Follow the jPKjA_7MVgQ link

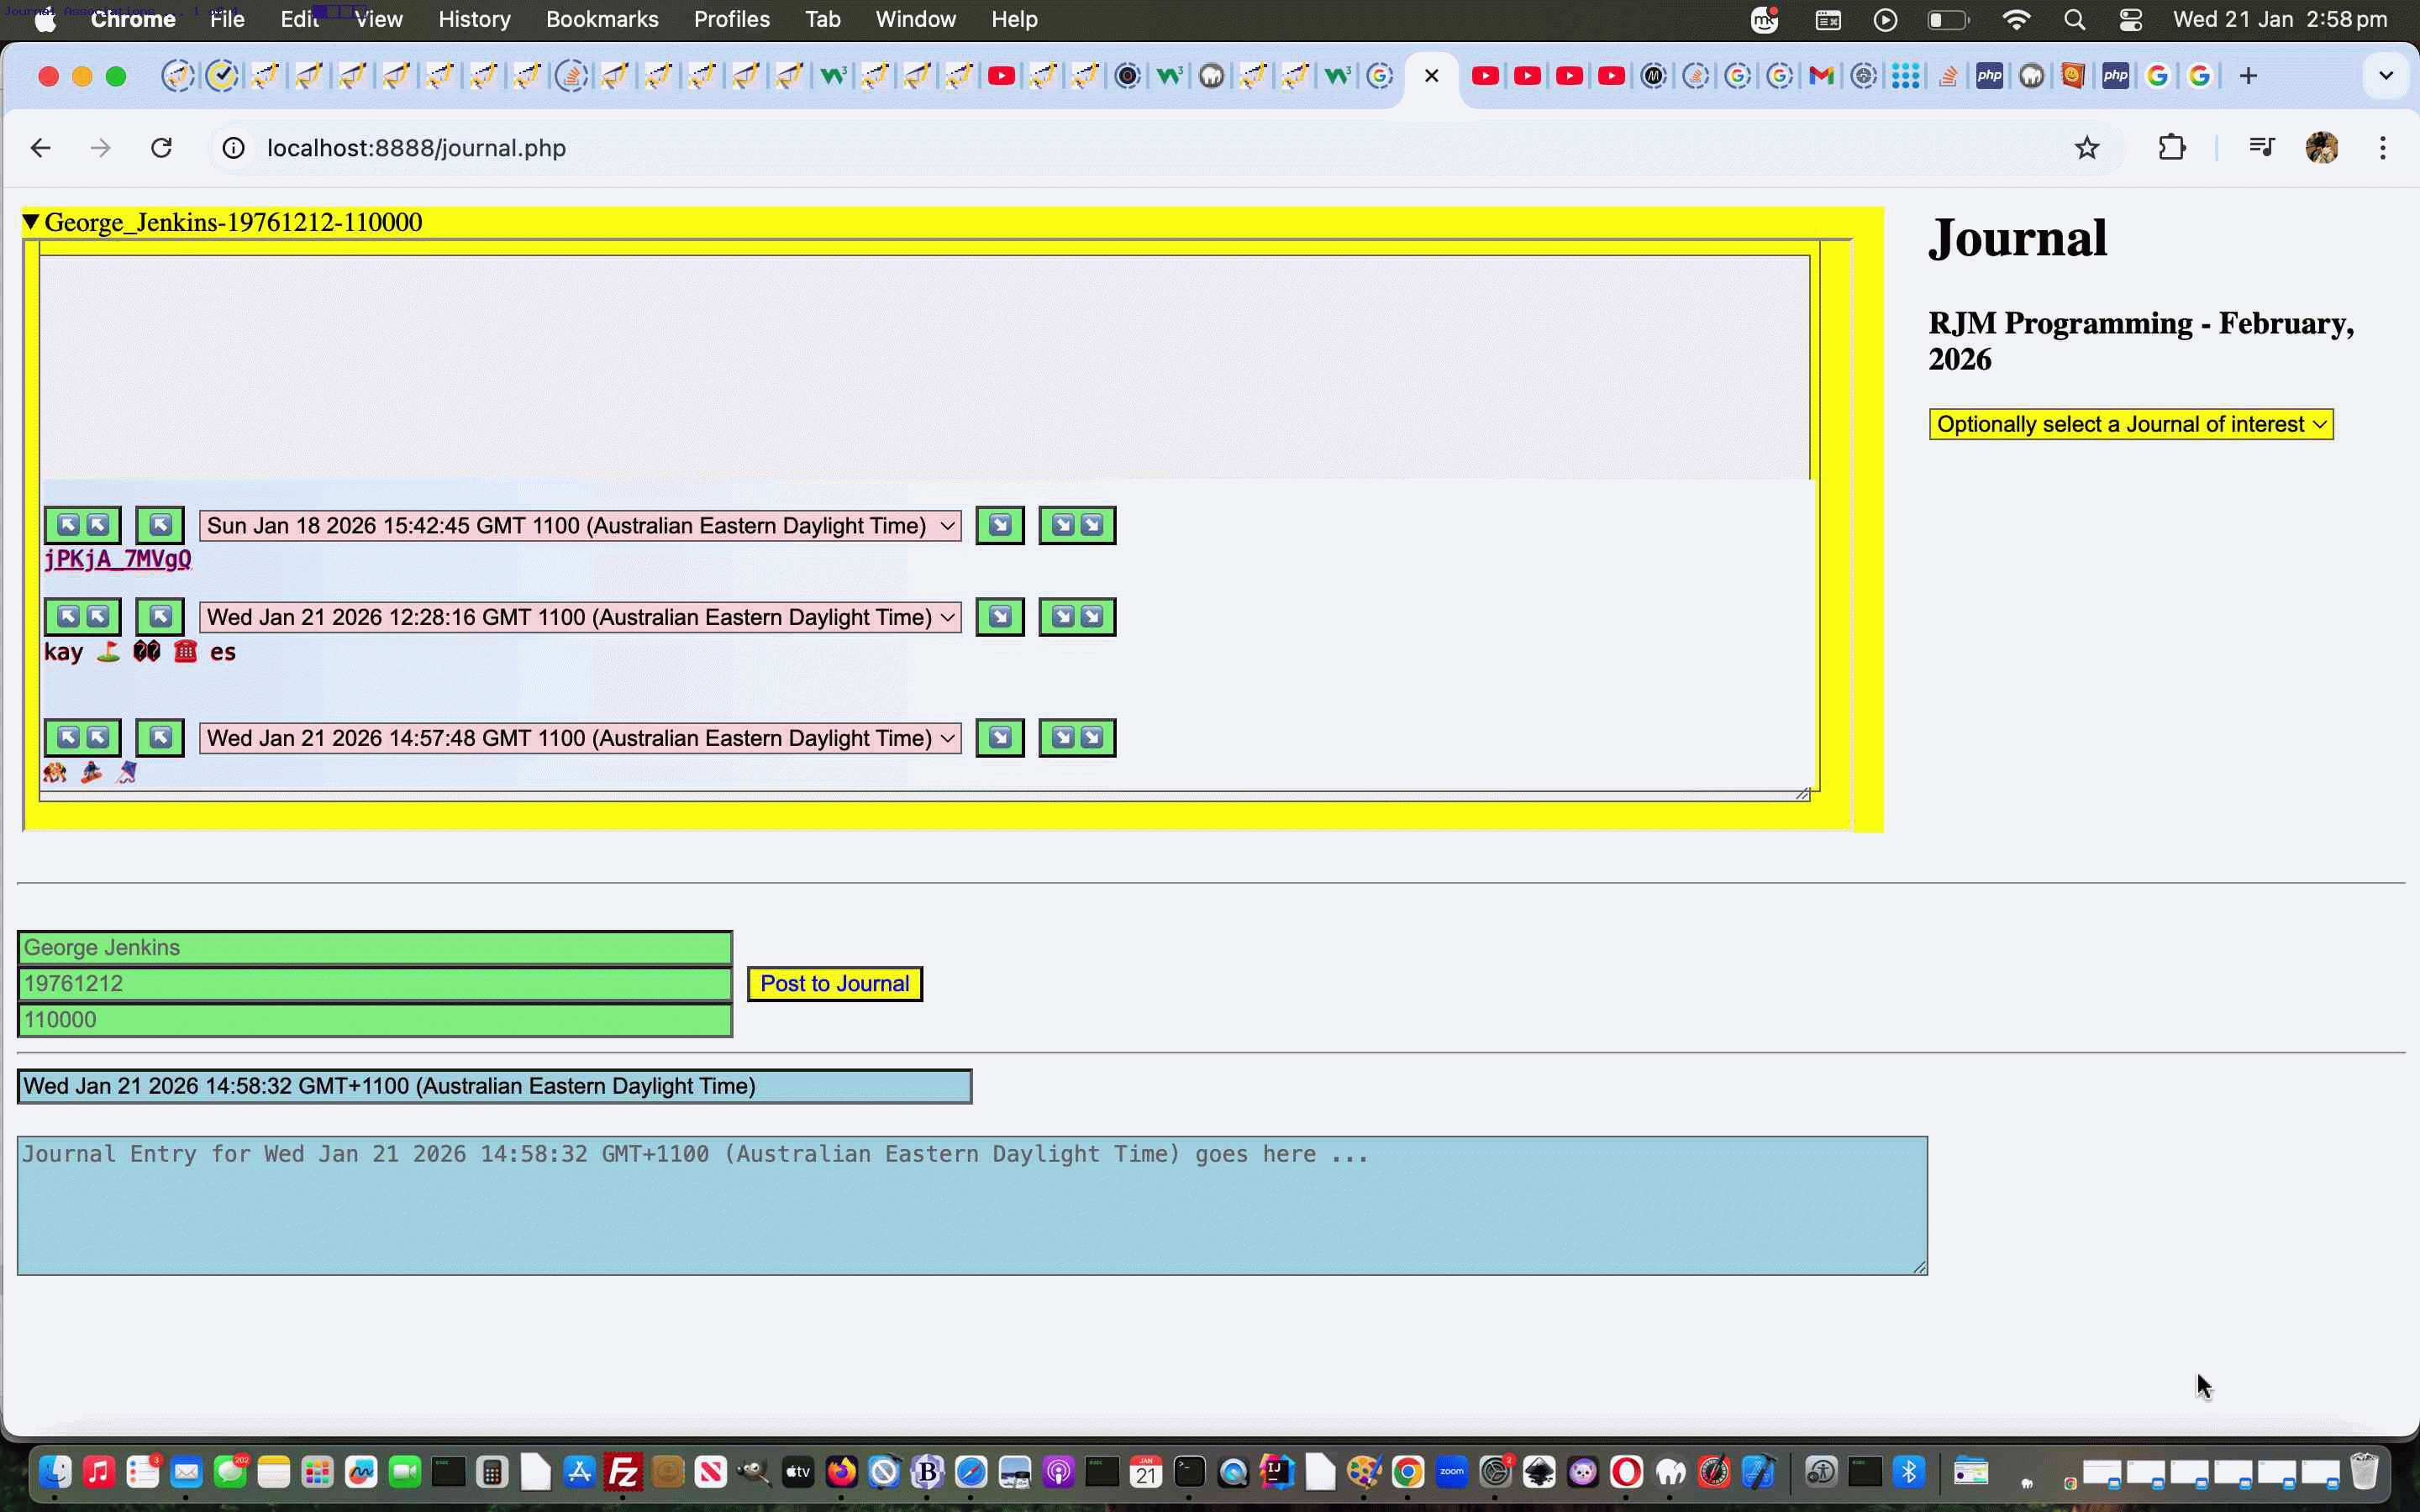click(x=117, y=559)
